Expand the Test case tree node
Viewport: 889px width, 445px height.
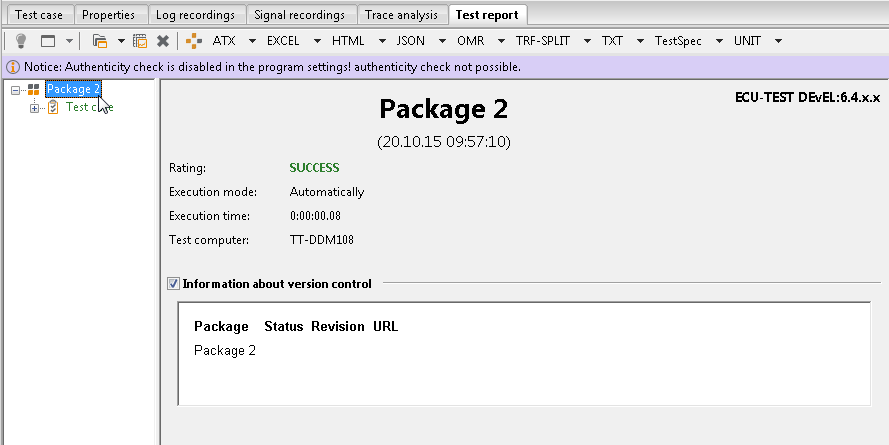coord(35,108)
